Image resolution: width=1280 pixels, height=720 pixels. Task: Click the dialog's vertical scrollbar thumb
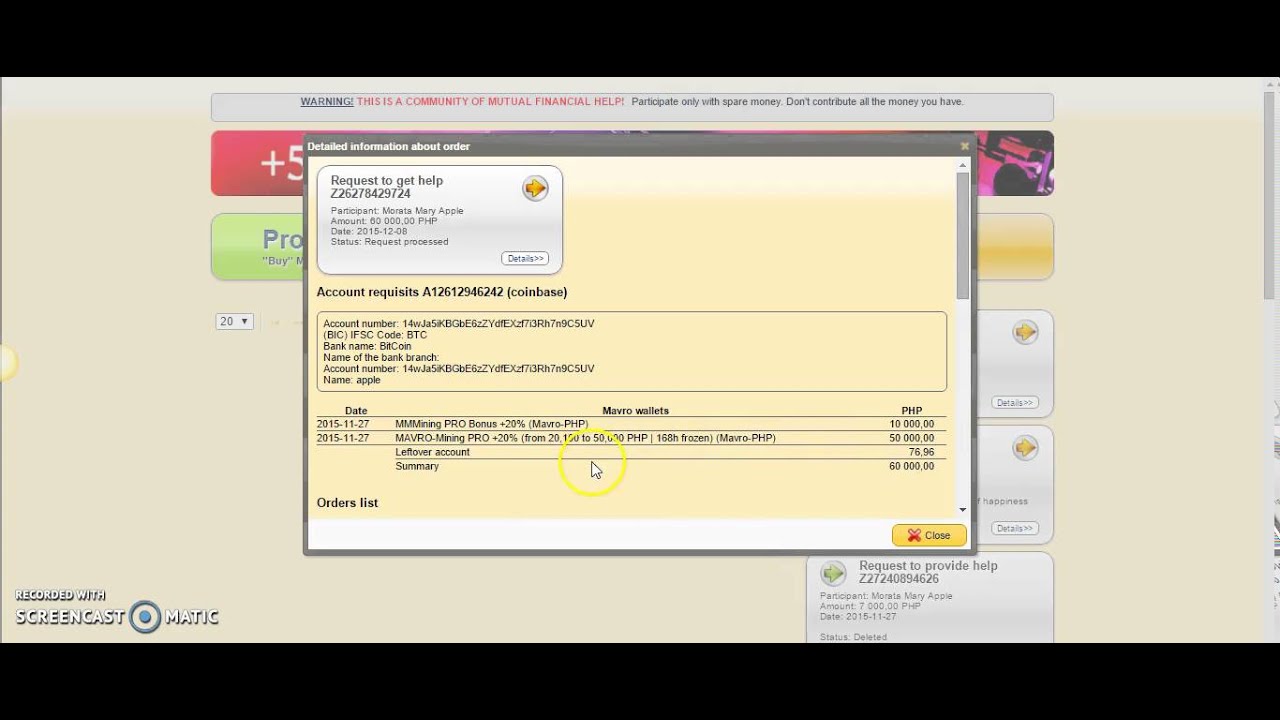point(962,235)
